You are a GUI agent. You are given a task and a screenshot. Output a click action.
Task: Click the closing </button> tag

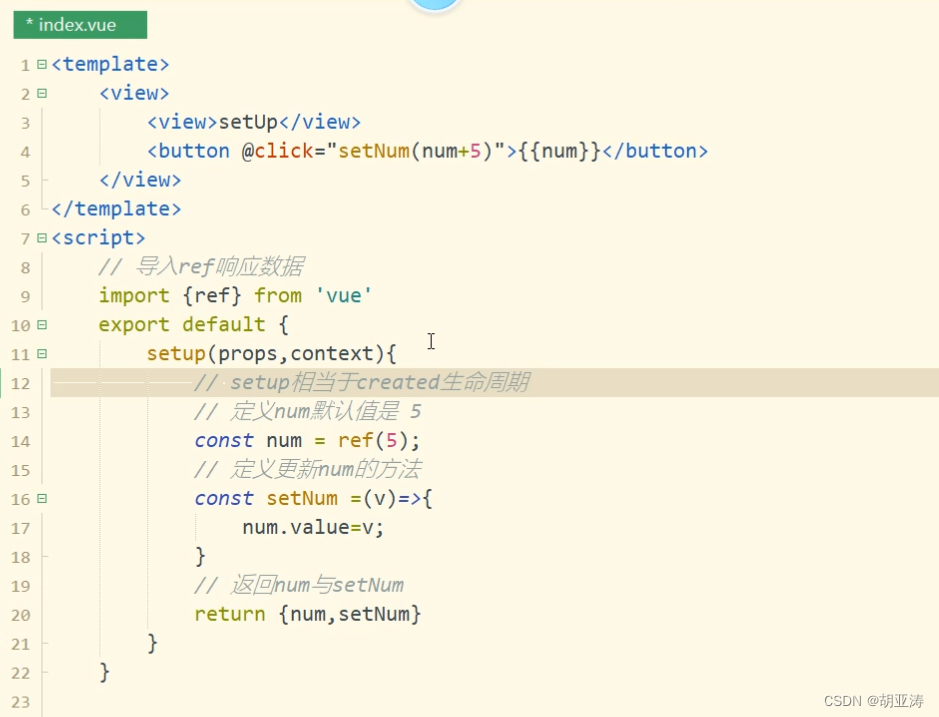pyautogui.click(x=655, y=151)
